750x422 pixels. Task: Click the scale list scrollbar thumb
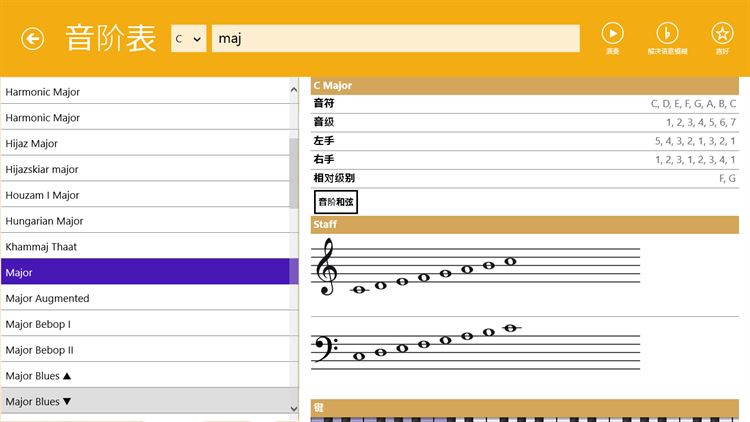(x=294, y=173)
